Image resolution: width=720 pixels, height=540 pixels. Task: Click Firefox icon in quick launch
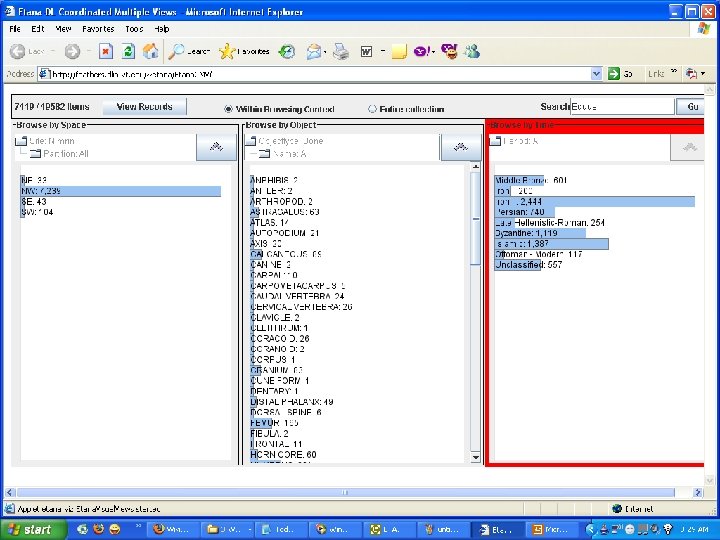click(98, 529)
